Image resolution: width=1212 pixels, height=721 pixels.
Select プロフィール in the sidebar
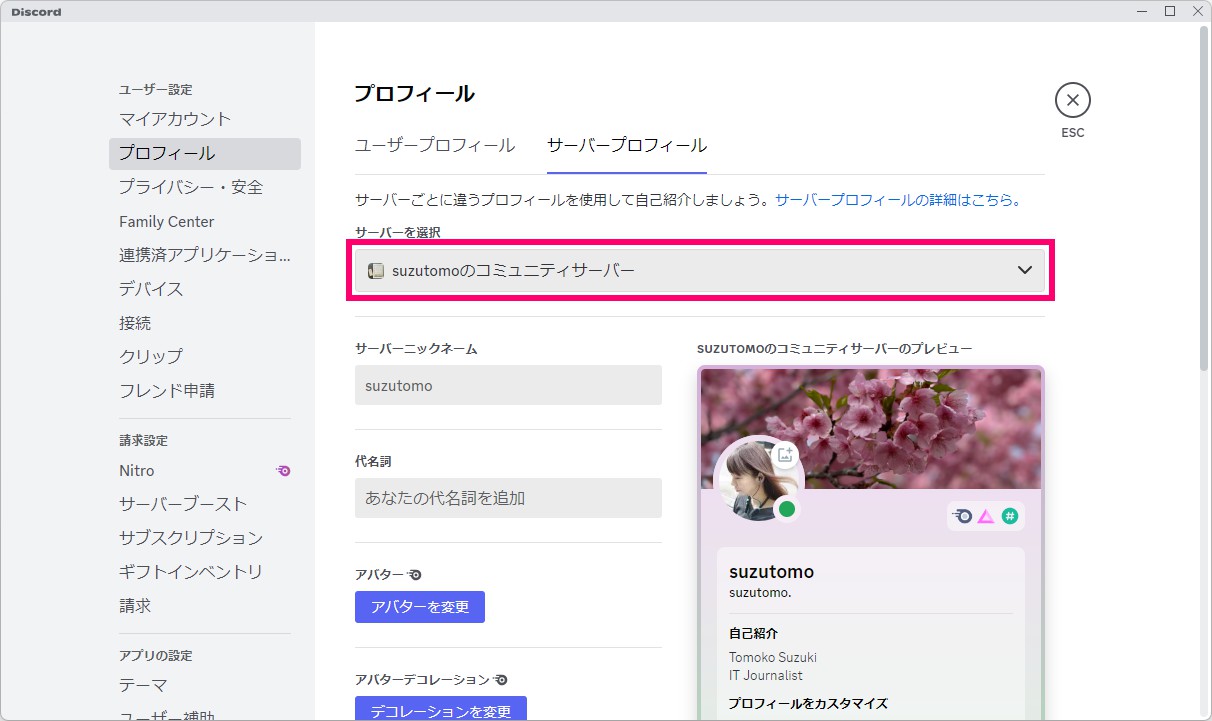pyautogui.click(x=205, y=153)
